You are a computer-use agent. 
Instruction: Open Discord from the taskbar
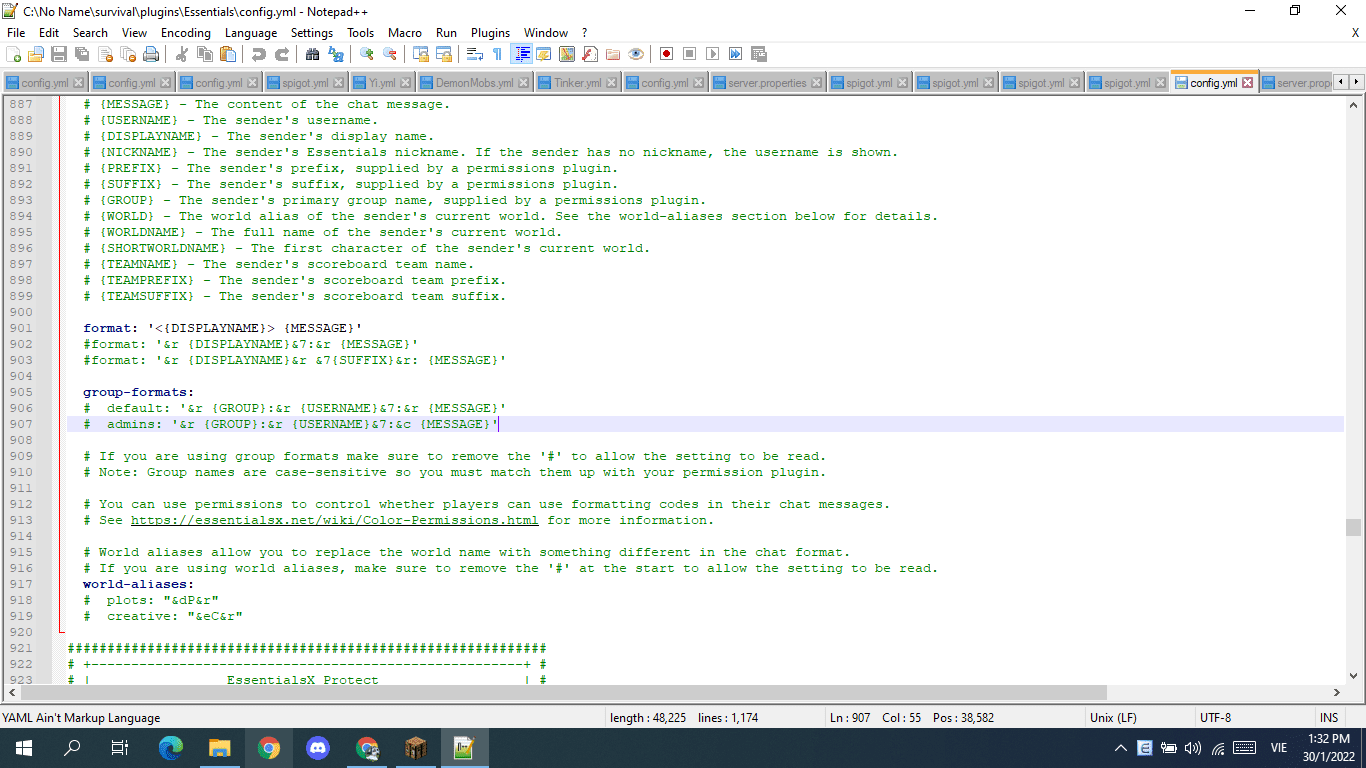[x=318, y=748]
